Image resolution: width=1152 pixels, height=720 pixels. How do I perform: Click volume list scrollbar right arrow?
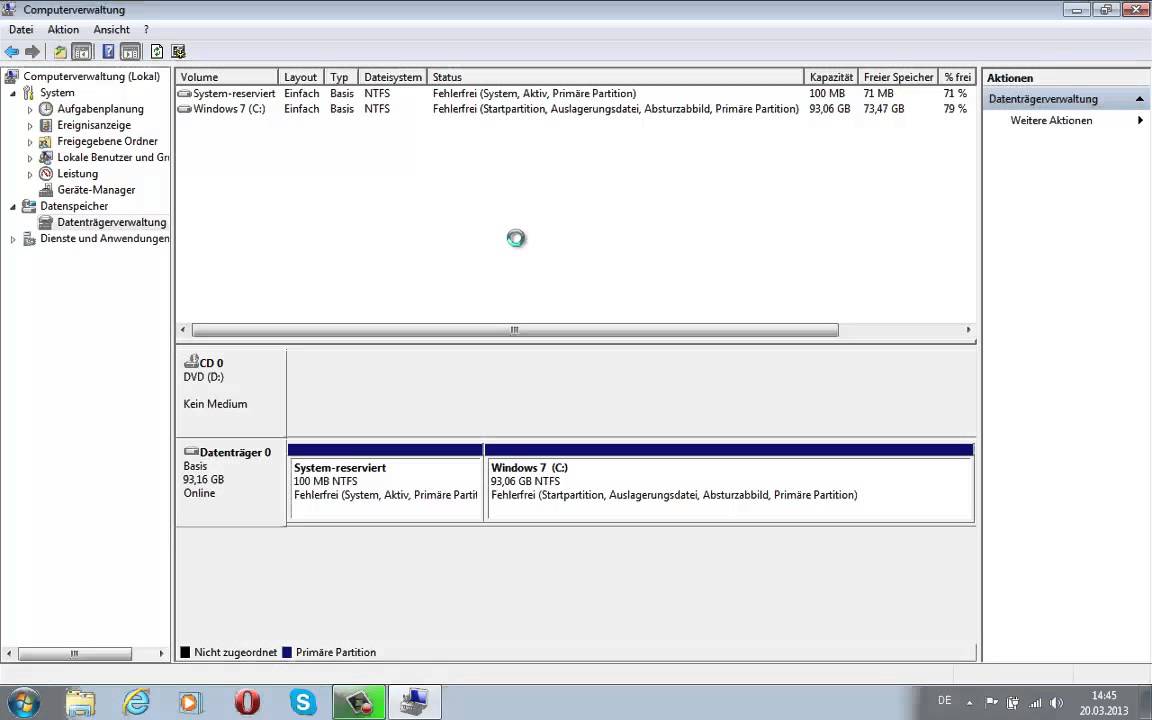pyautogui.click(x=968, y=330)
